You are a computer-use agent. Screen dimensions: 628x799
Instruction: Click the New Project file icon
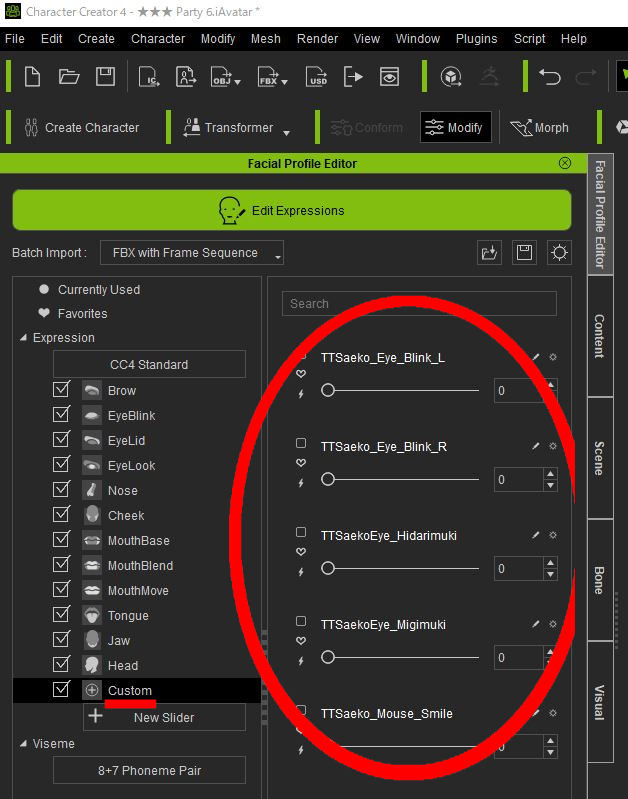coord(32,77)
